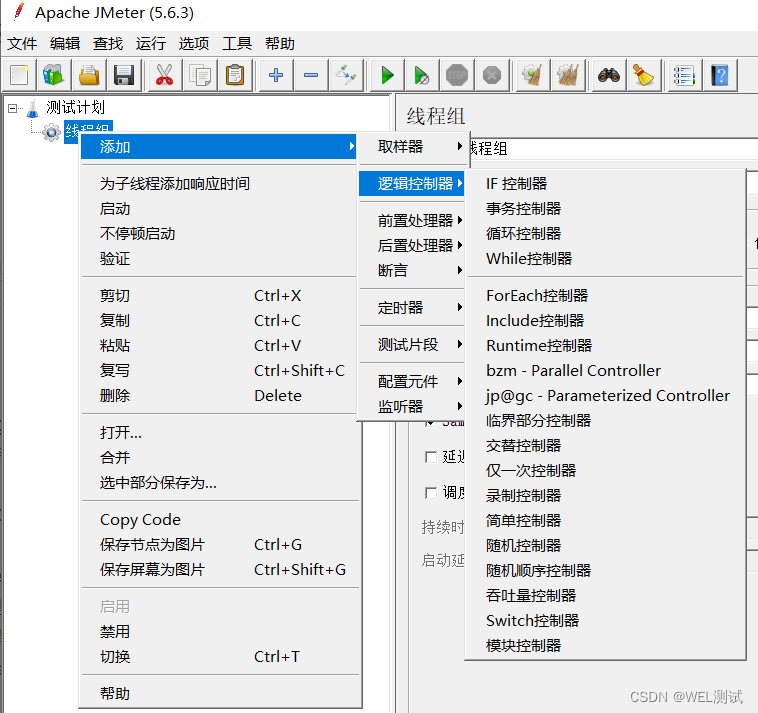Choose Switch控制器

605,621
